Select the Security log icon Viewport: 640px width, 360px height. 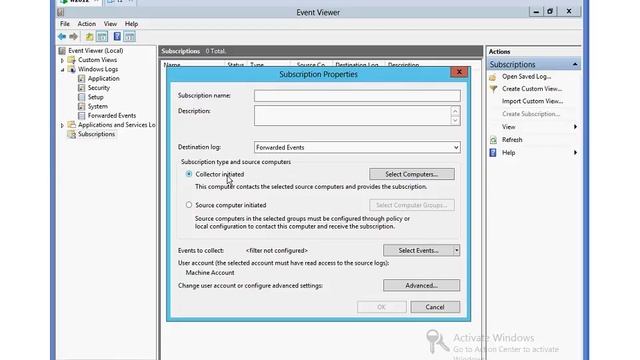coord(82,88)
